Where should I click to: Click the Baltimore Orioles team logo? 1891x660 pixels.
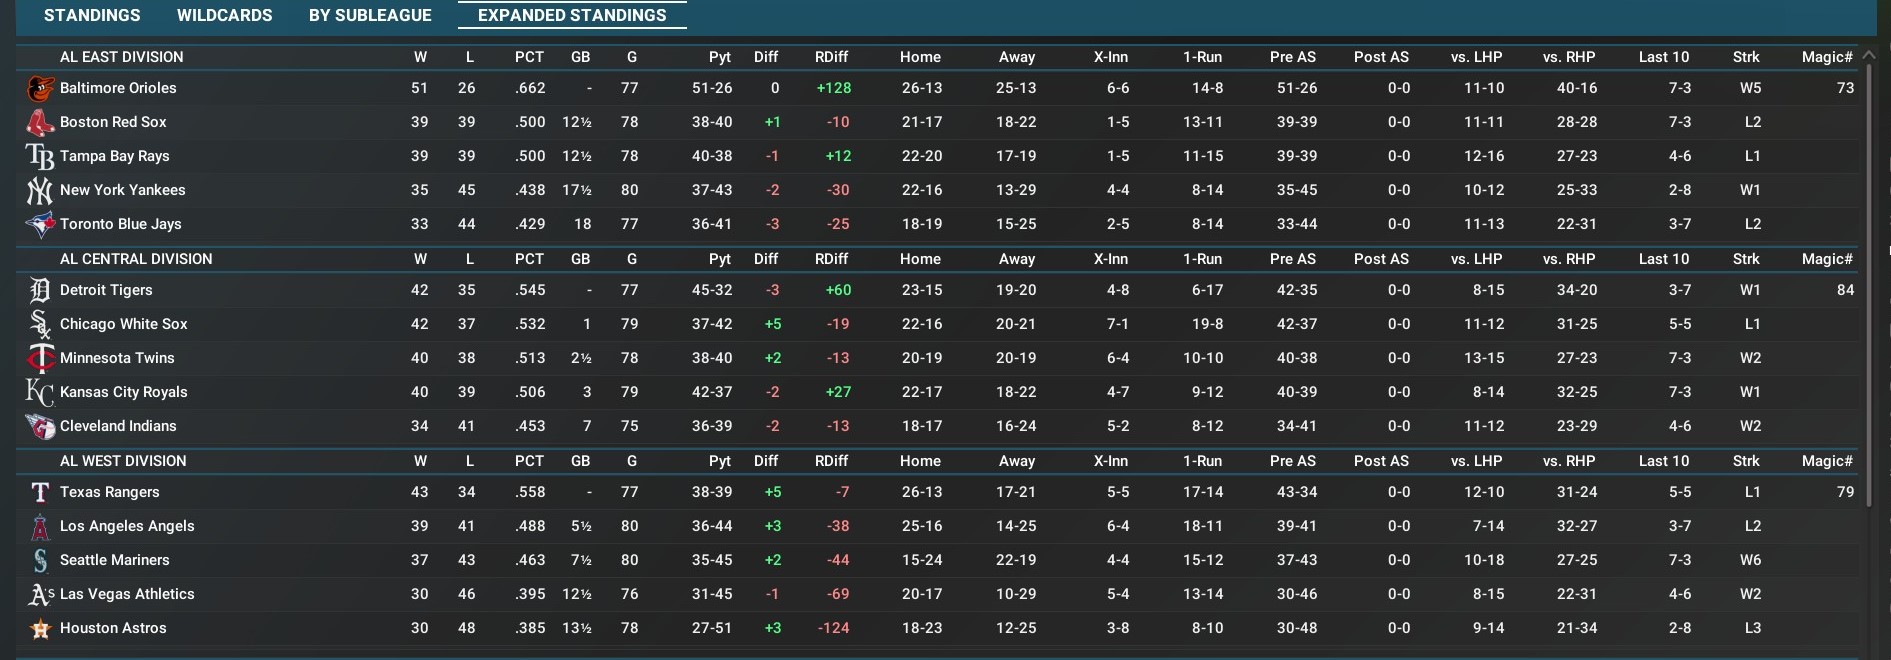[x=40, y=88]
